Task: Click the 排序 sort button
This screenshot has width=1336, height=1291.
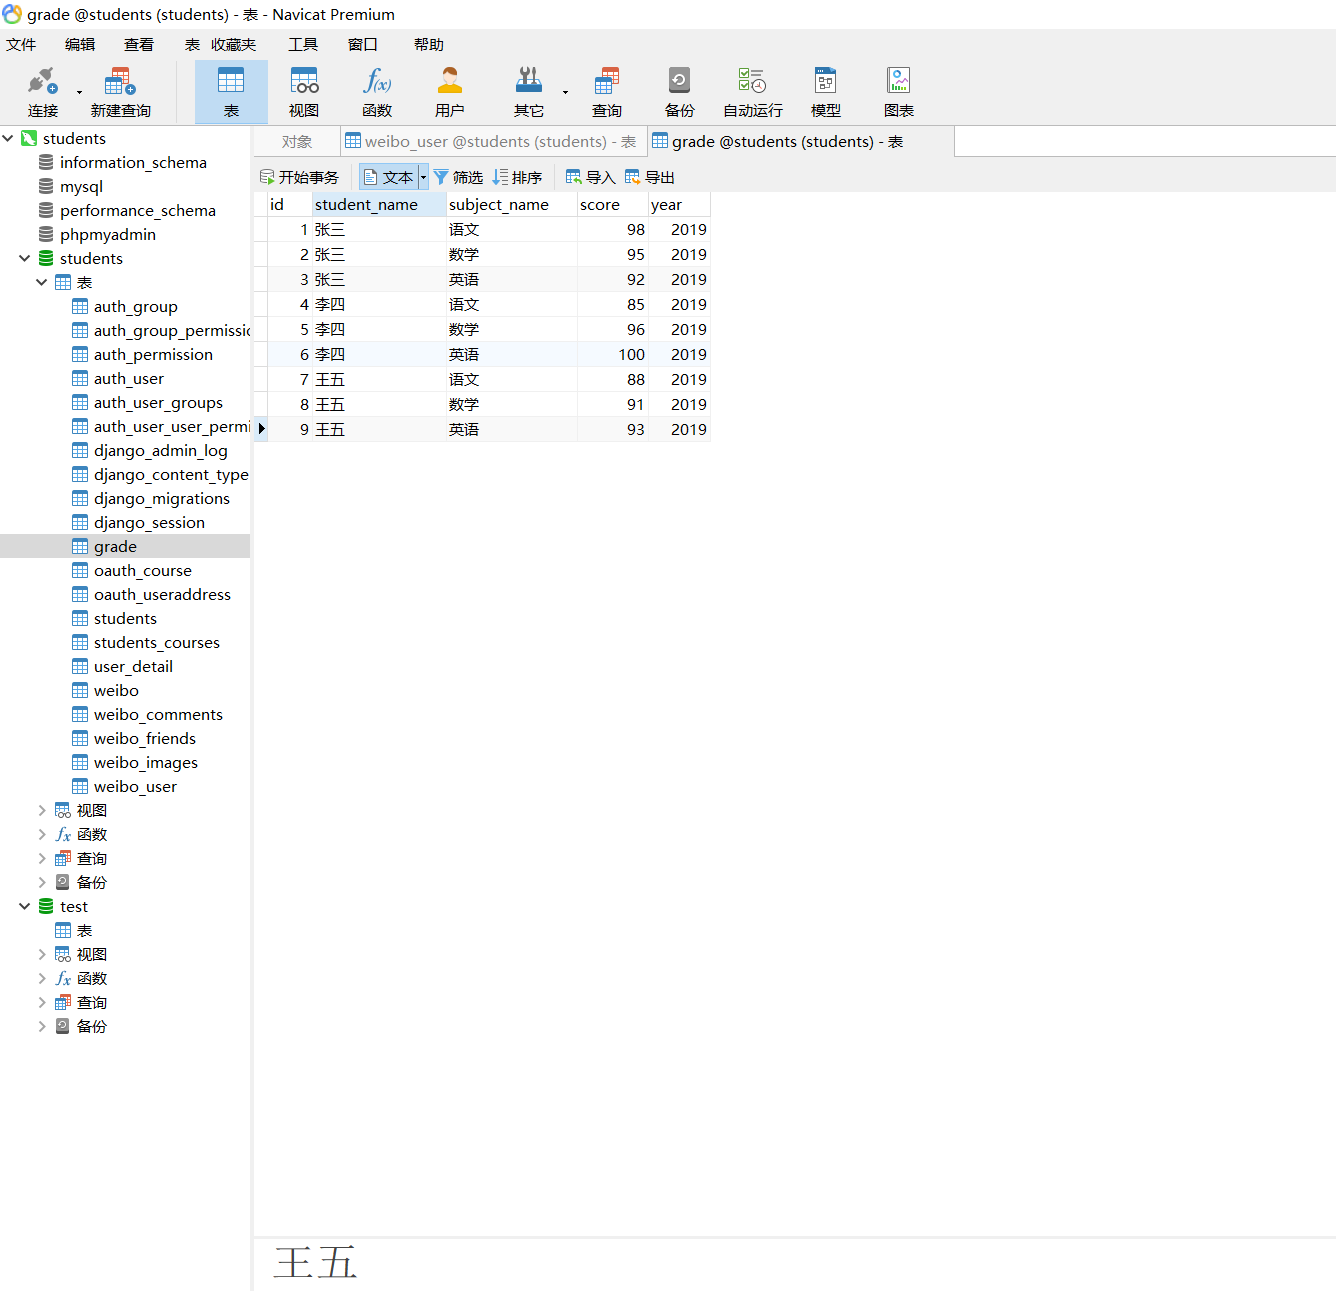Action: (517, 177)
